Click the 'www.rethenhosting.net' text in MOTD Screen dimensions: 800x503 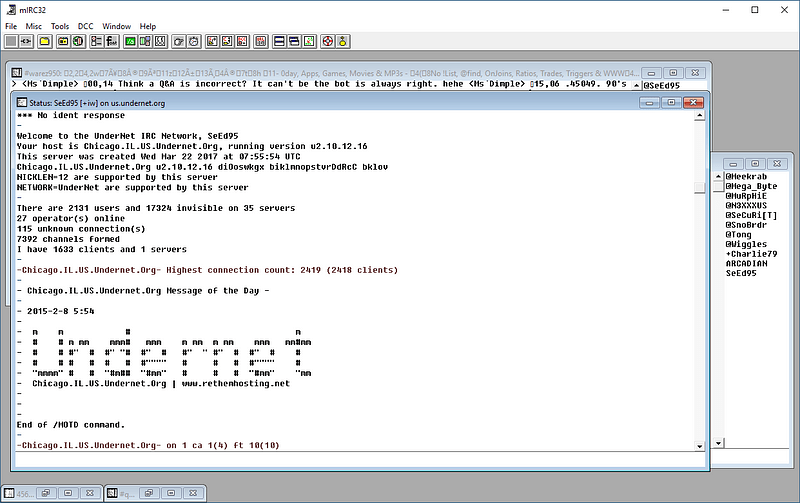[235, 384]
